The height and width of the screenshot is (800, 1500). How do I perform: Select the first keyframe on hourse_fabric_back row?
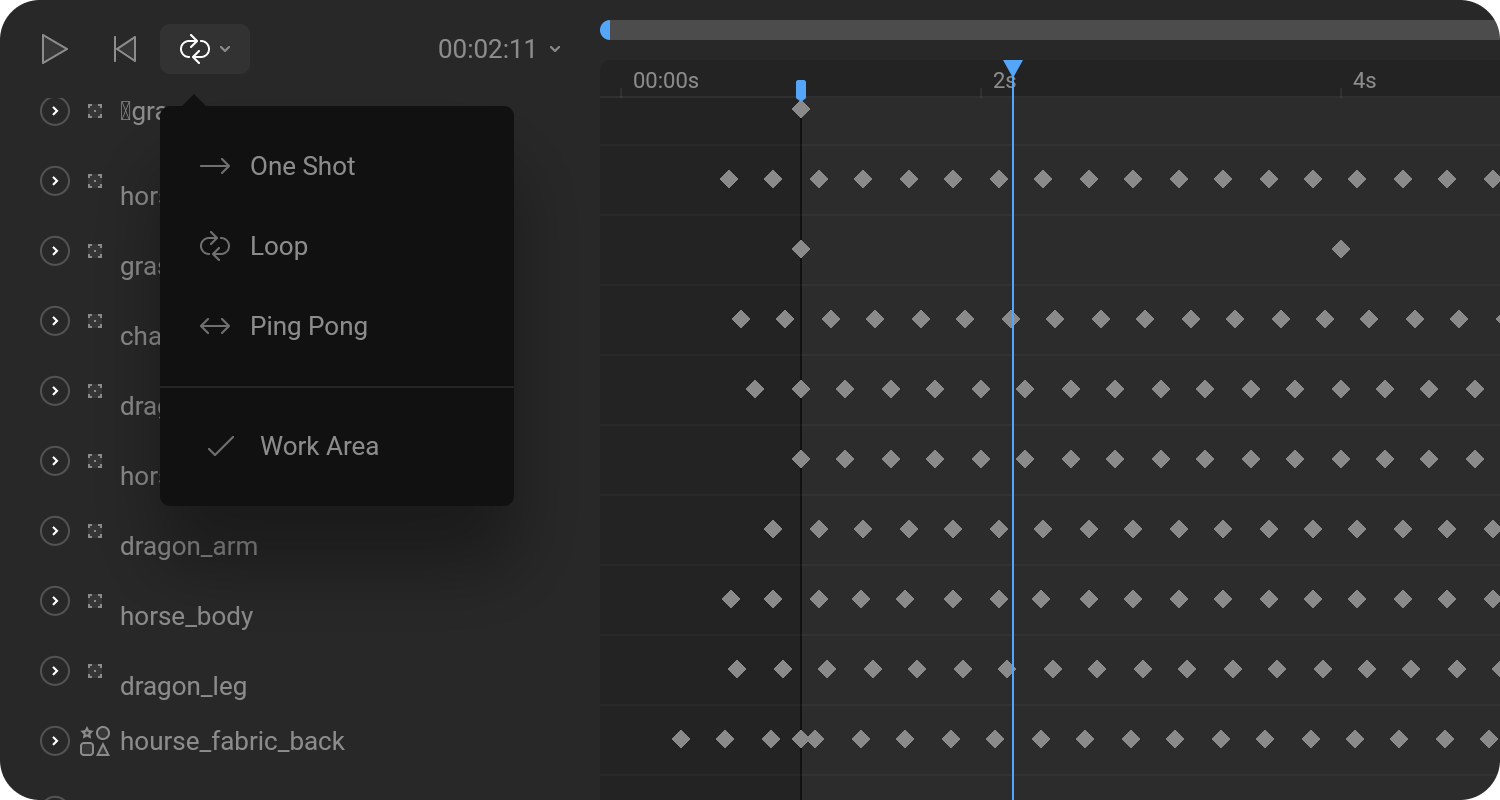point(681,739)
